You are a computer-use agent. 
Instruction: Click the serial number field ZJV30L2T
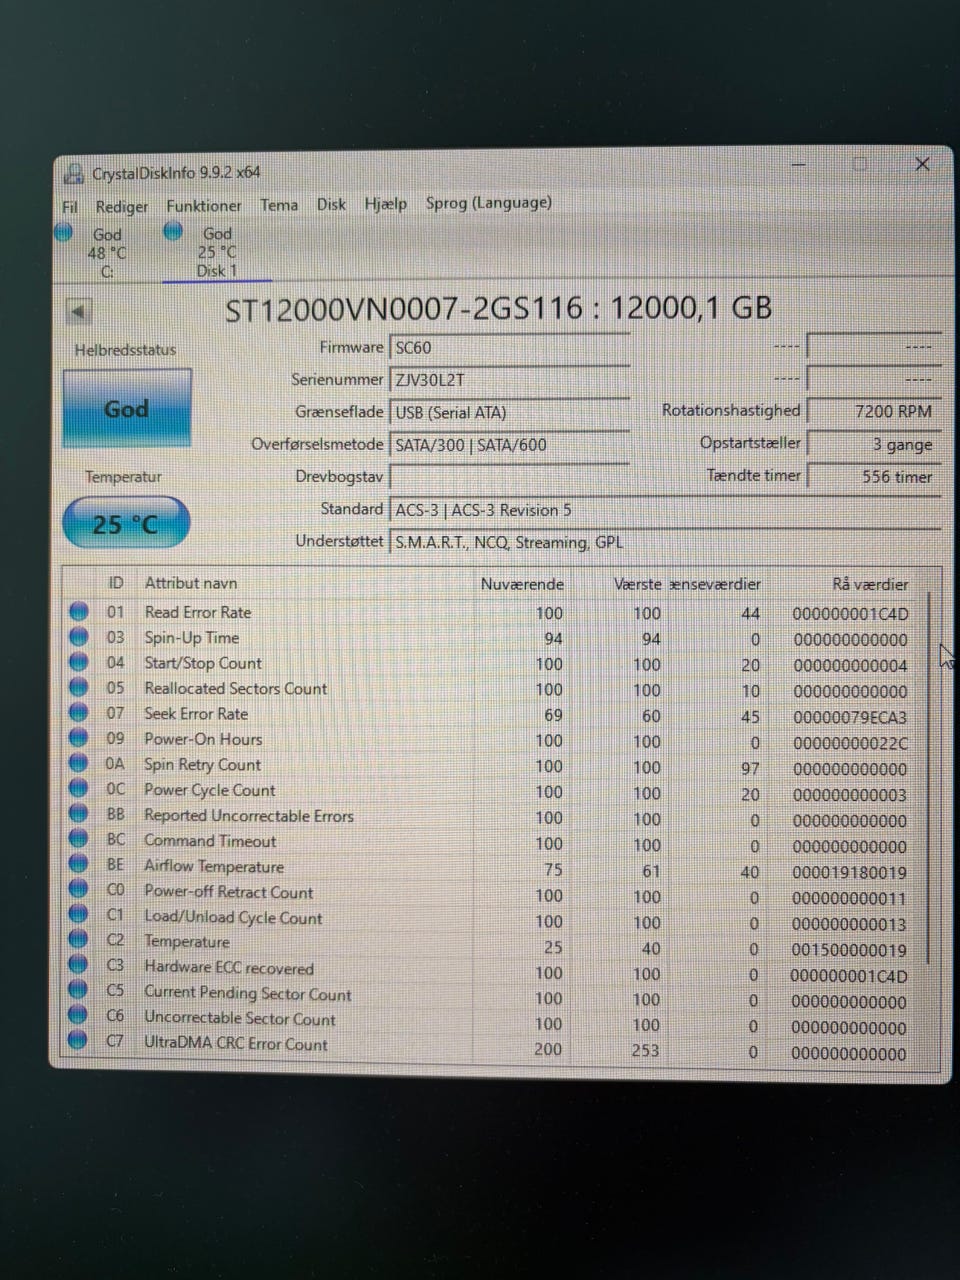point(509,380)
